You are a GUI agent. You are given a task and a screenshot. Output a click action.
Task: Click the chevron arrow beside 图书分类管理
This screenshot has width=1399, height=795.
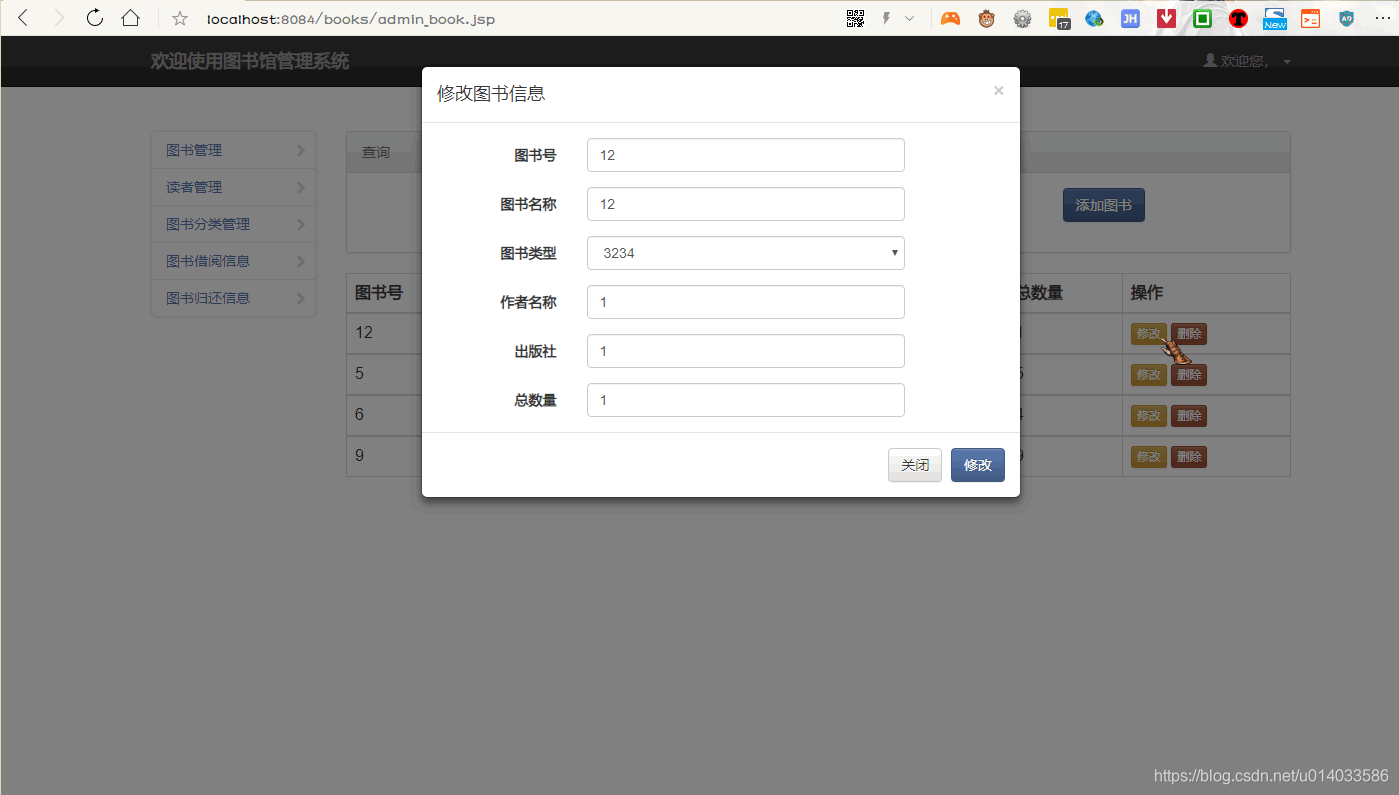point(301,225)
